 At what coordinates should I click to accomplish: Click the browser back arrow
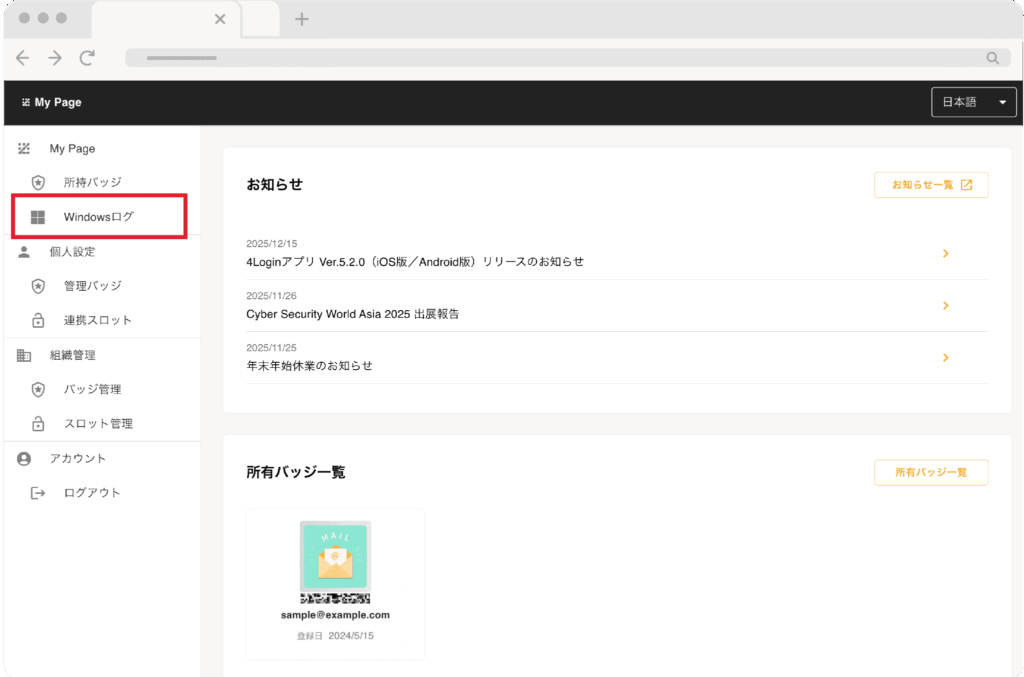tap(23, 58)
